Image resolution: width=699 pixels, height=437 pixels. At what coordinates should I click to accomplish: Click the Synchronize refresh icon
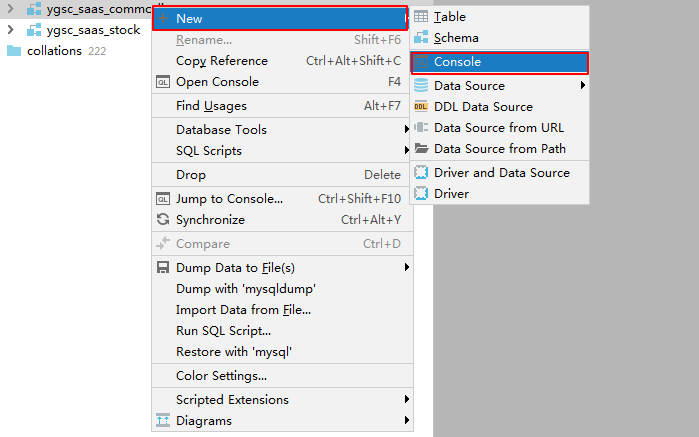coord(163,219)
